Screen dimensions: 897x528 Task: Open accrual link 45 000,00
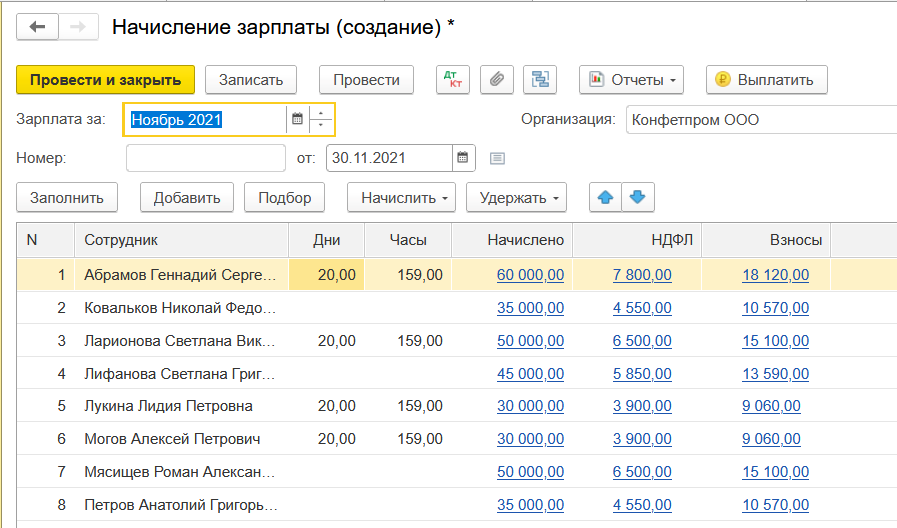coord(530,374)
